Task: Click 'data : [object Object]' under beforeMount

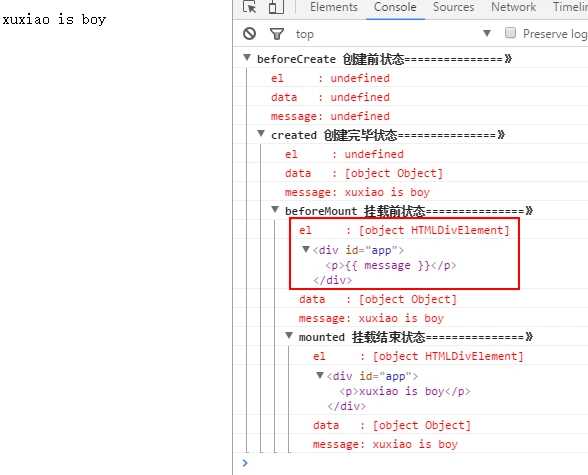Action: coord(378,300)
